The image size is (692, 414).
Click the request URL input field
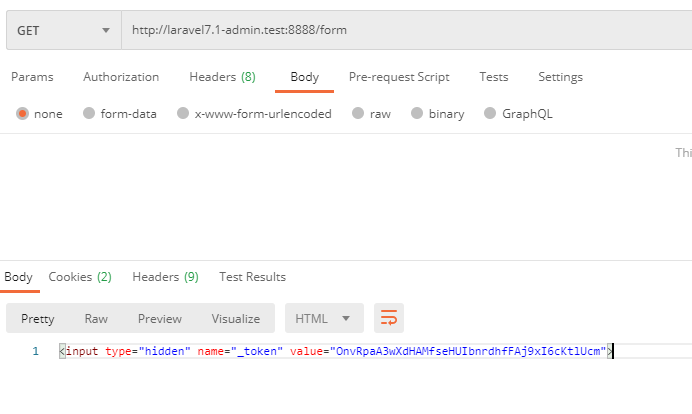pos(406,30)
